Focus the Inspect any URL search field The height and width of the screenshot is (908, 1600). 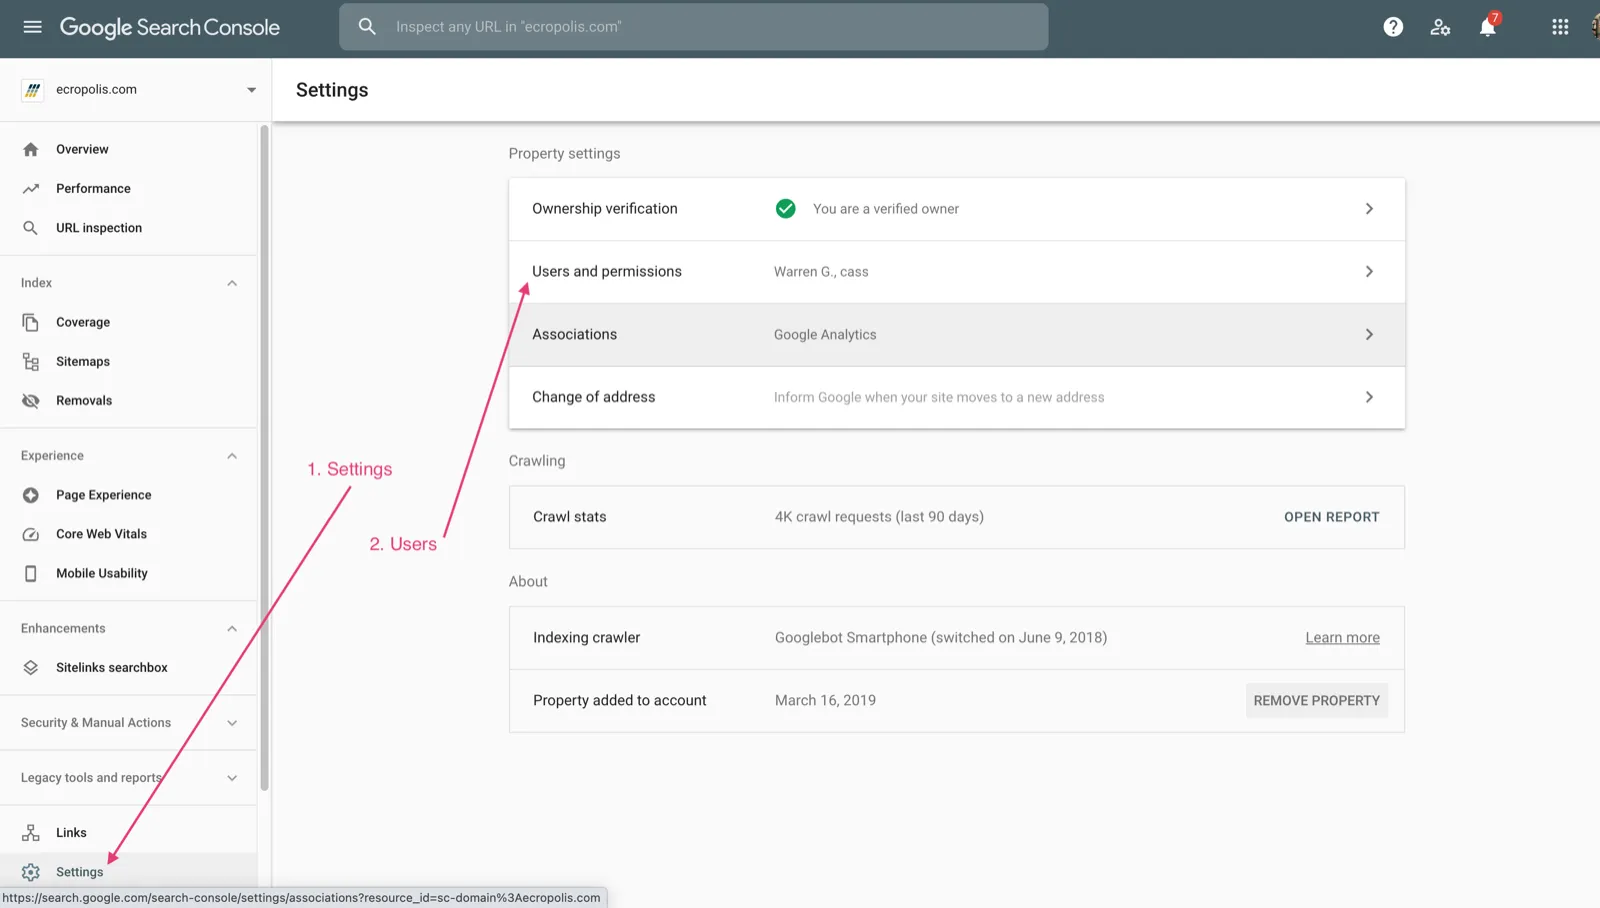(x=694, y=27)
